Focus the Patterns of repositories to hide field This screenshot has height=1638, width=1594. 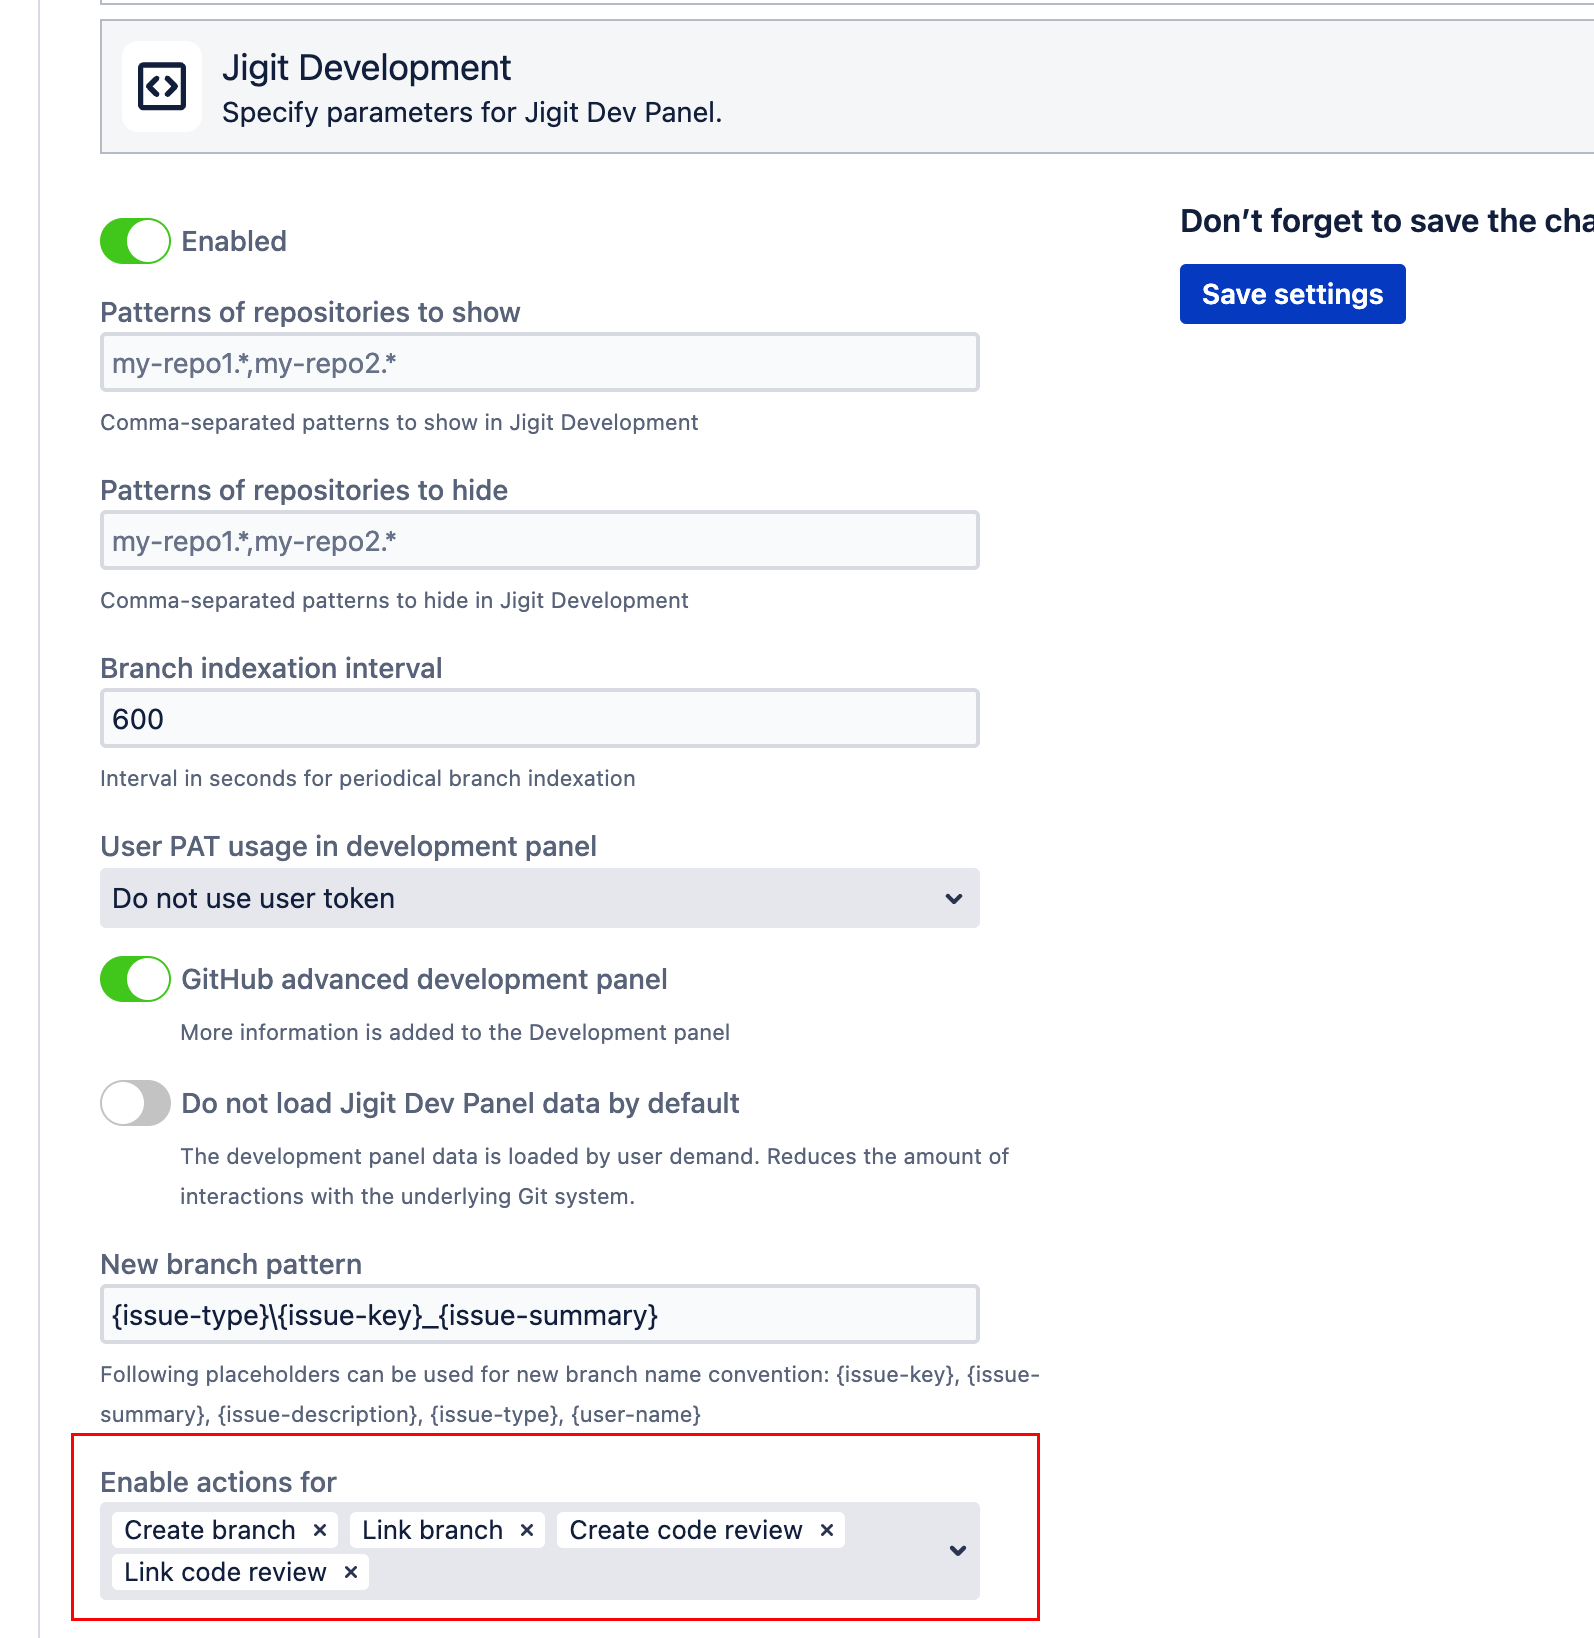pos(539,541)
